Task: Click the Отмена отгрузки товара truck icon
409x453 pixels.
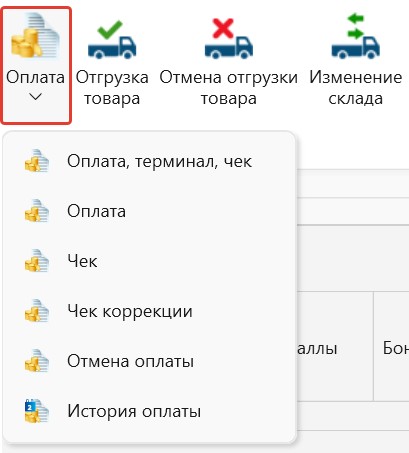Action: 229,39
